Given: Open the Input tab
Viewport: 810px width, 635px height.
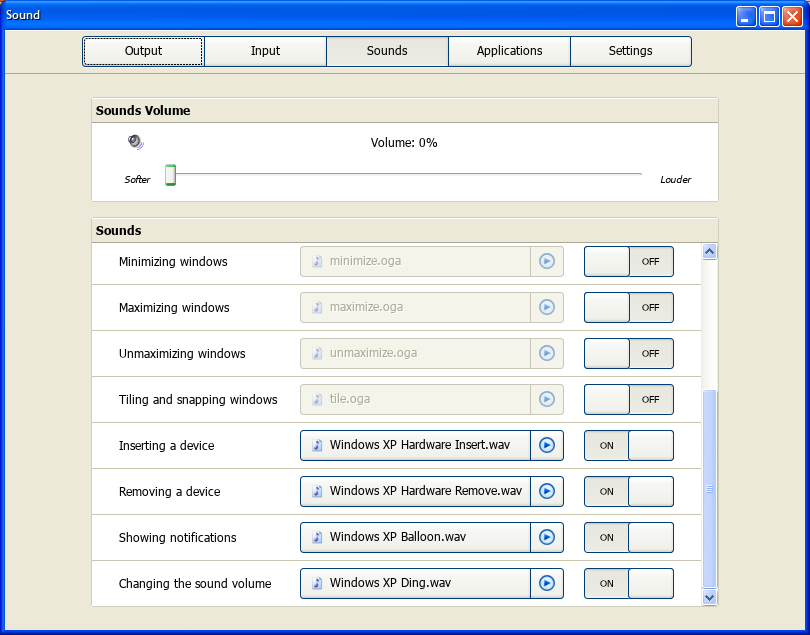Looking at the screenshot, I should tap(266, 51).
